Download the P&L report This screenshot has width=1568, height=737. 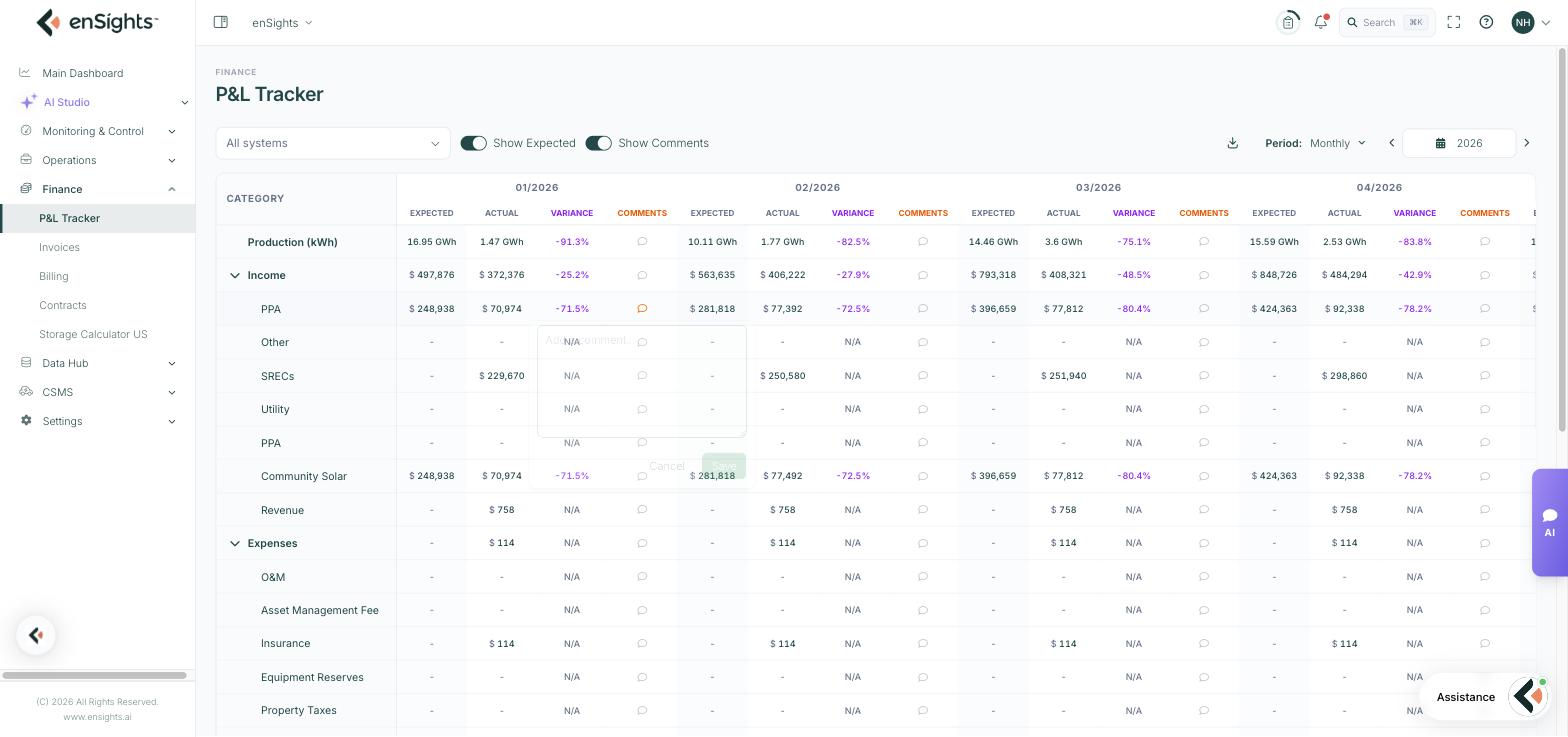(x=1233, y=143)
